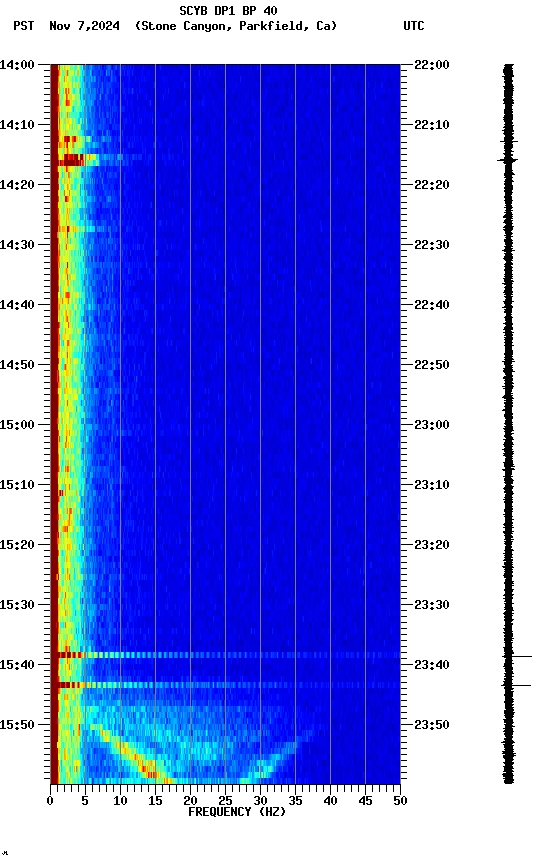Click the date text 'Nov 7,2024'
This screenshot has width=552, height=864.
point(84,26)
